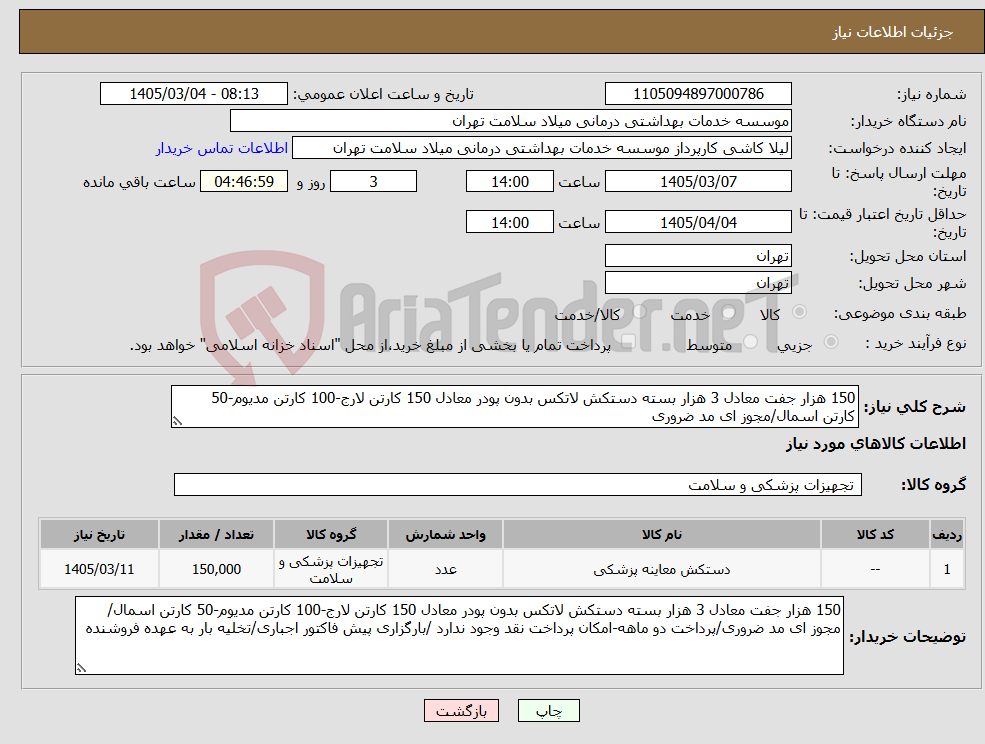
Task: Click the response deadline date 1405/03/07
Action: [698, 182]
